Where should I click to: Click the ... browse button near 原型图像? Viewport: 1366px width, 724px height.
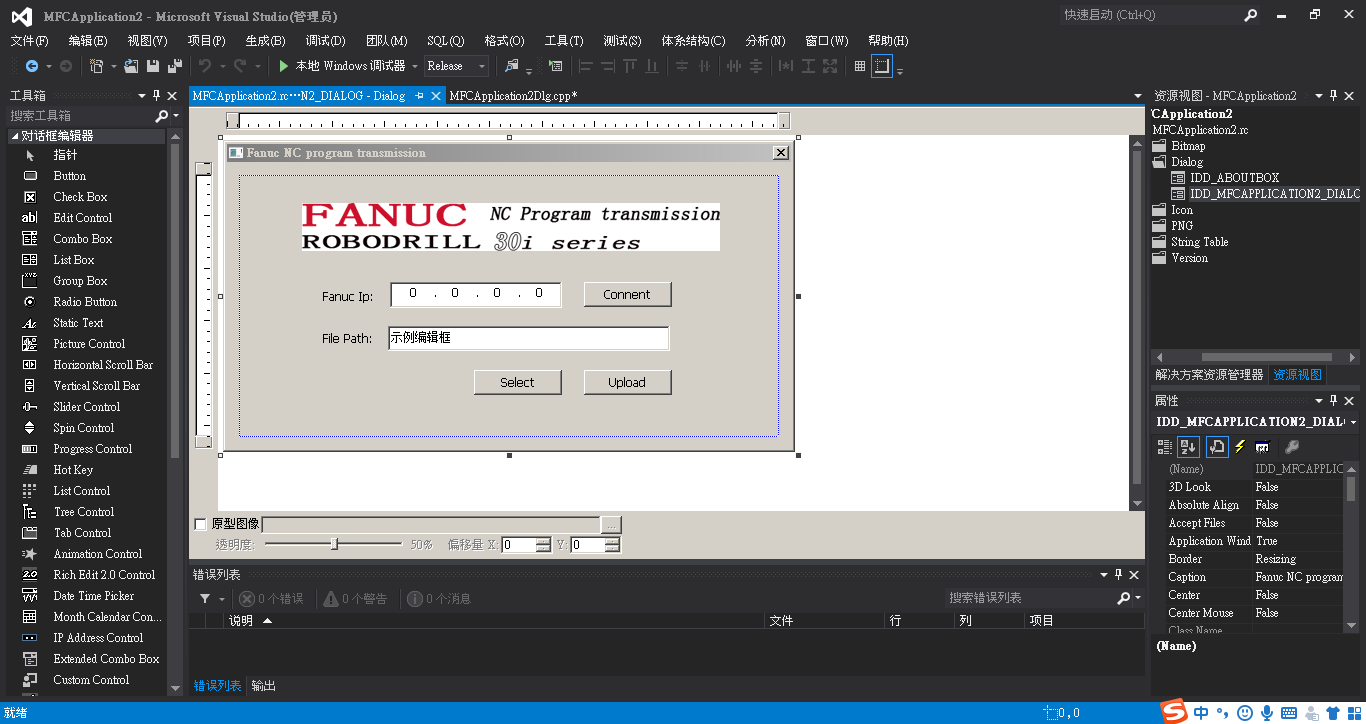coord(611,524)
